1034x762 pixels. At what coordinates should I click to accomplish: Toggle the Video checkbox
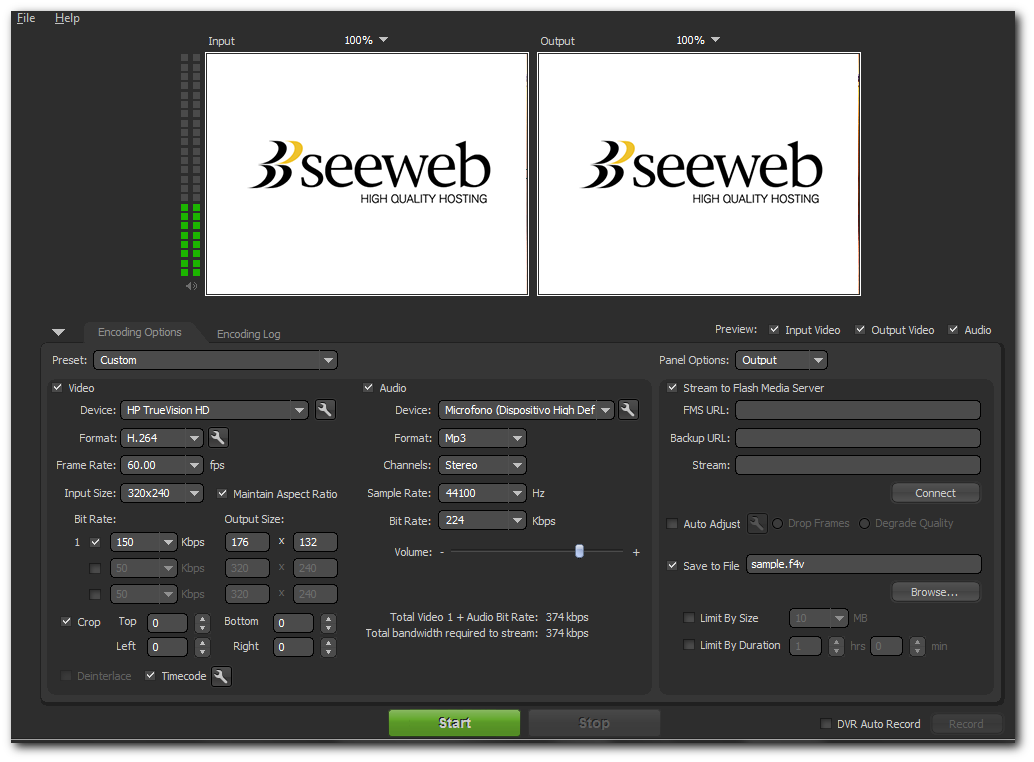(57, 388)
